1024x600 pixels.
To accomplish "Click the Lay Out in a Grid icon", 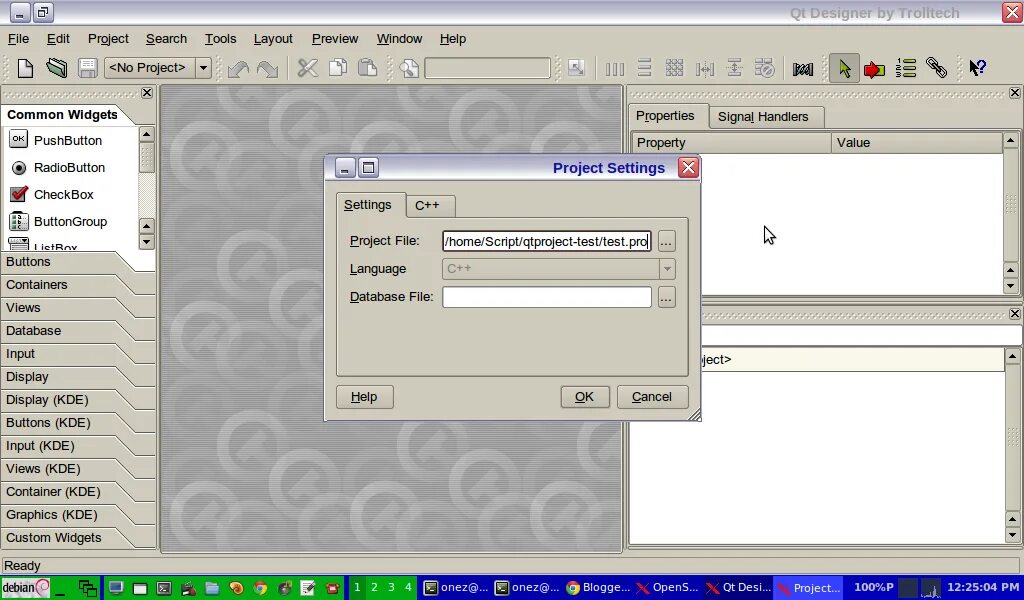I will [x=675, y=68].
